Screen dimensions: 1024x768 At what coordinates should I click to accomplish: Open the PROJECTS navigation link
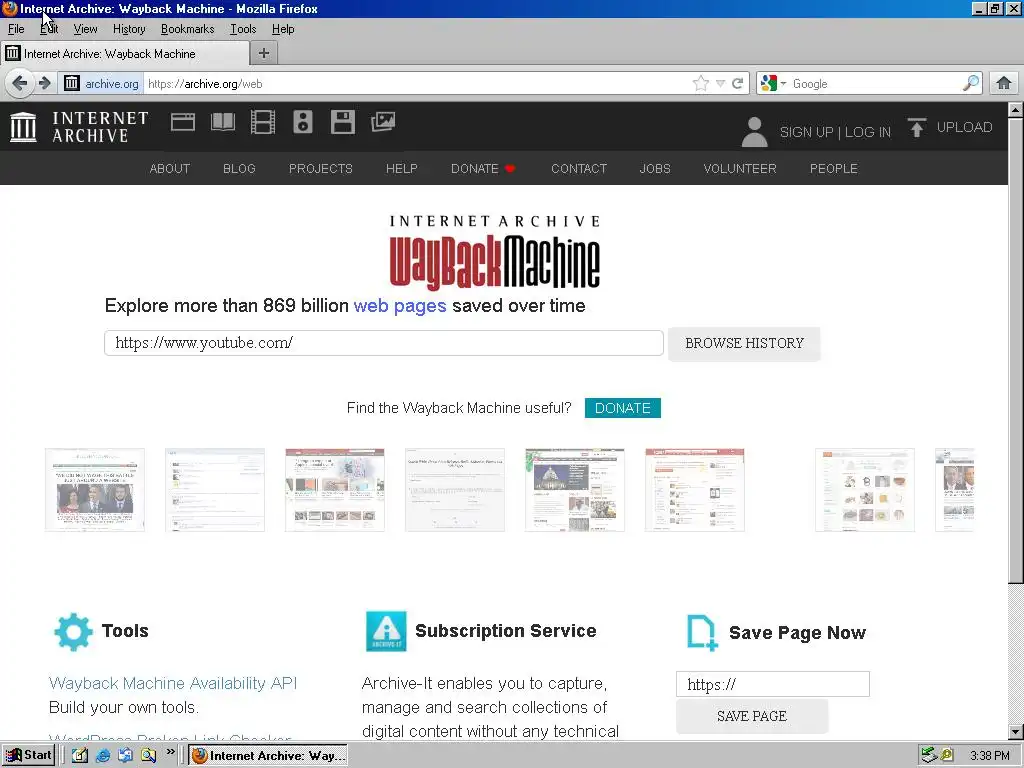321,168
